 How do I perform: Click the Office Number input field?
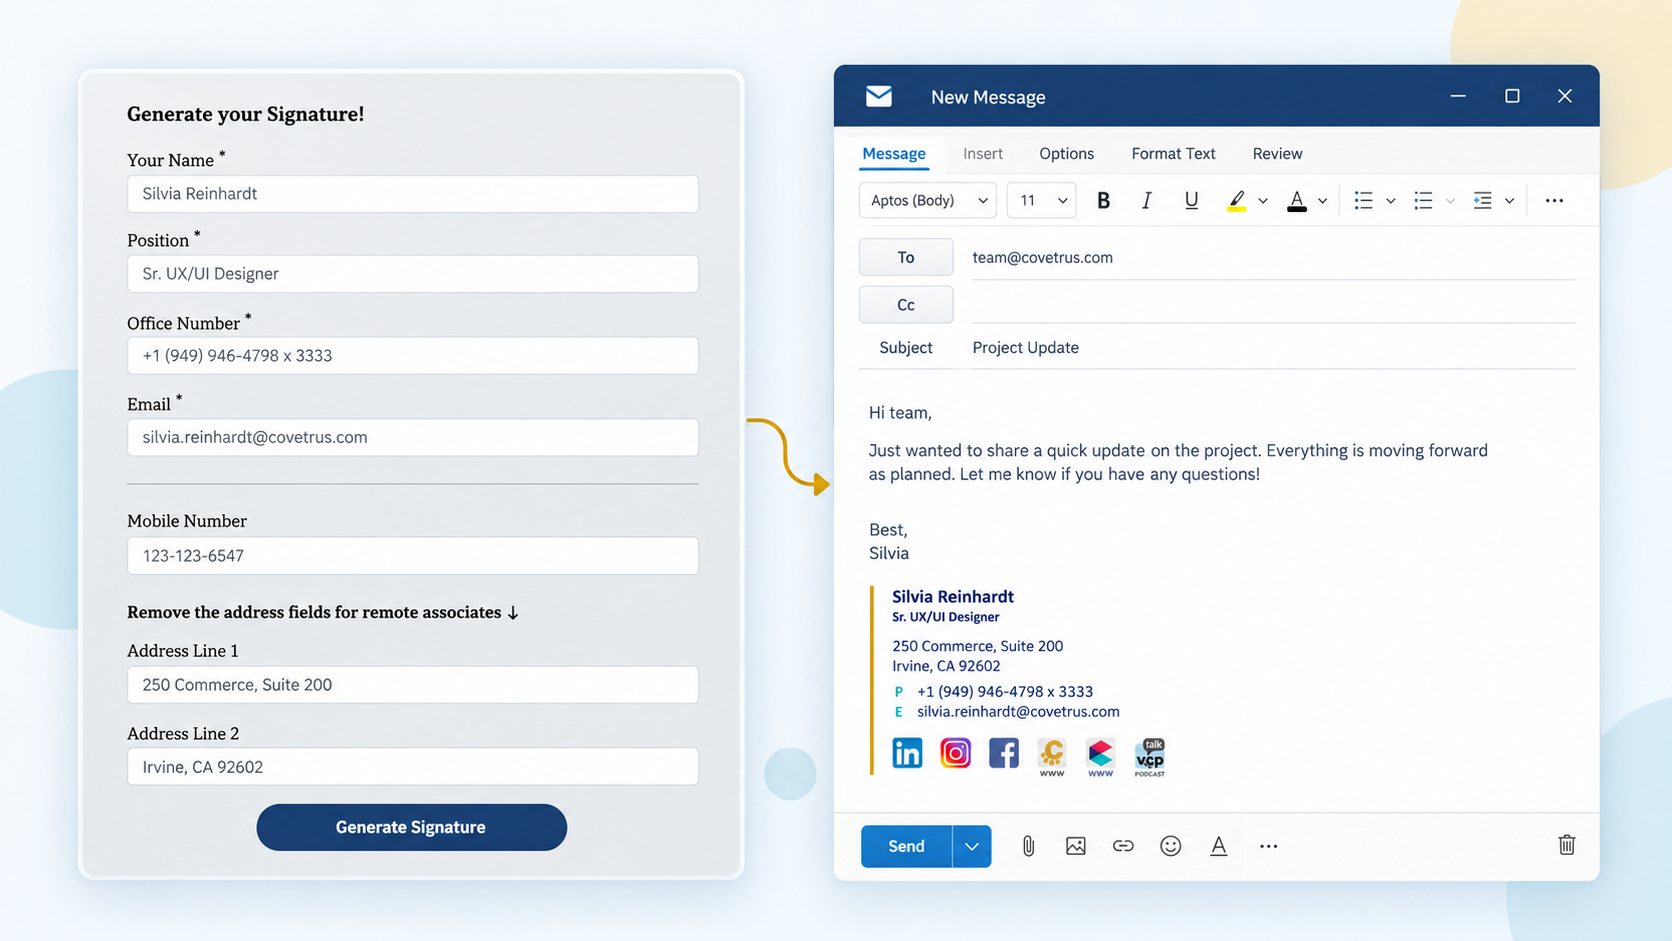pos(413,356)
